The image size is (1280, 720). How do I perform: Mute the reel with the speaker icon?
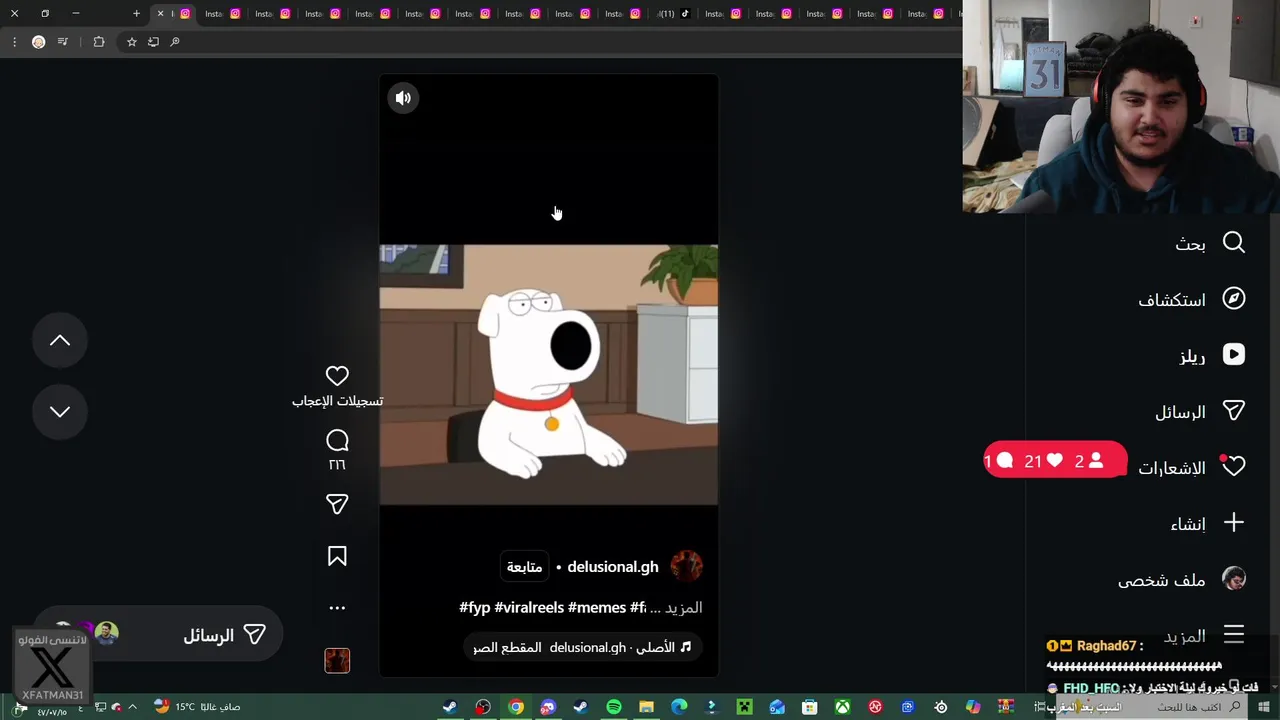403,98
